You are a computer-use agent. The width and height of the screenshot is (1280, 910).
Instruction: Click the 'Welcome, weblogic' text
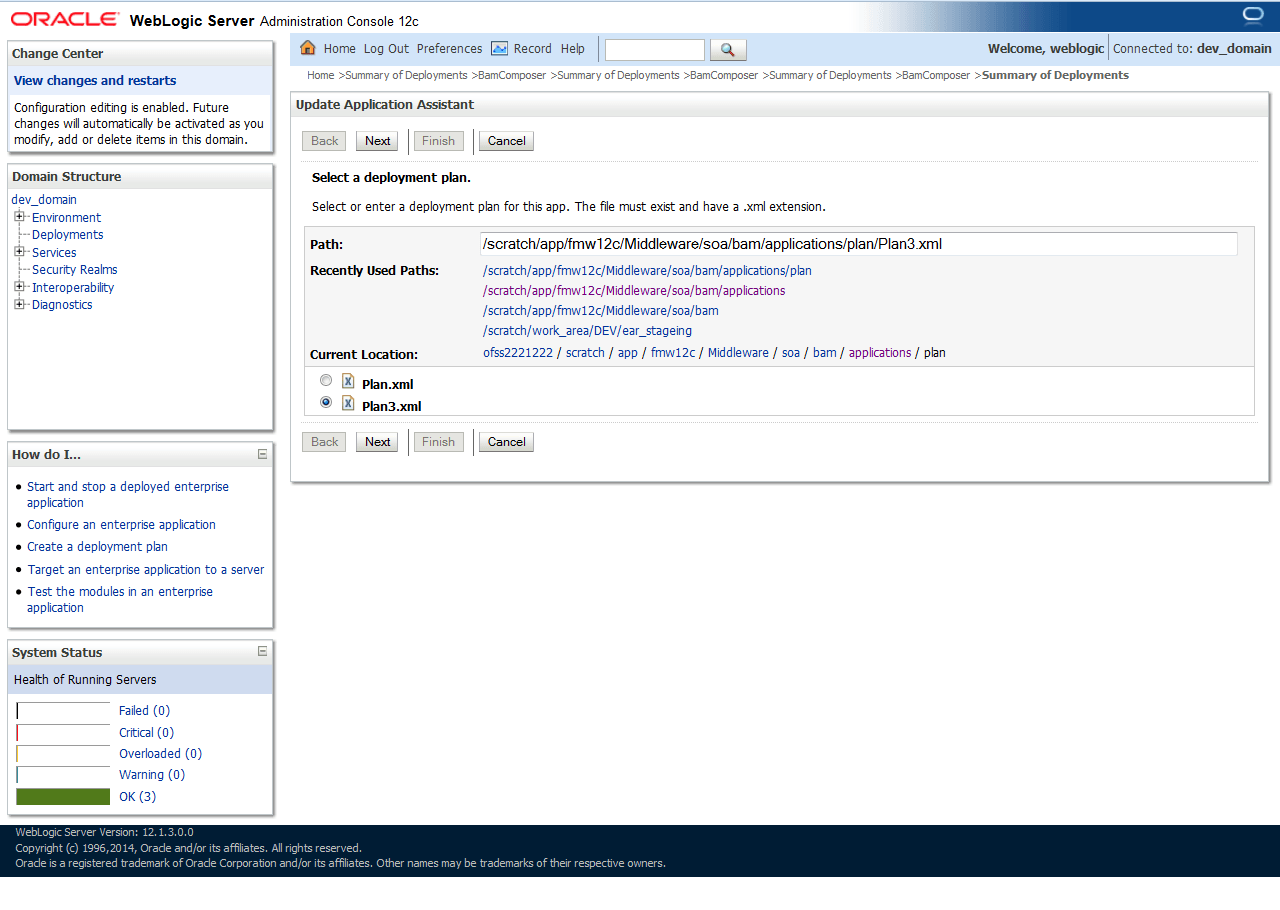[x=1046, y=49]
